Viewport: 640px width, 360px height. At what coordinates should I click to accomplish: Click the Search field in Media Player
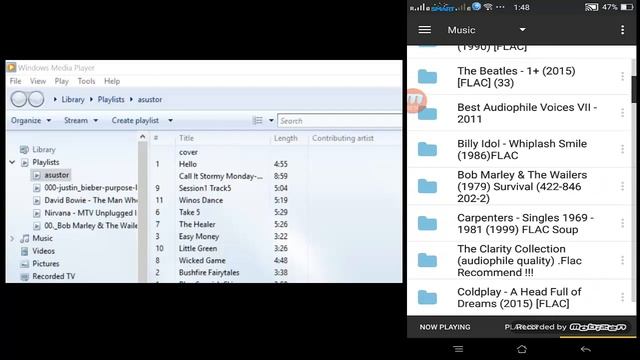[x=339, y=121]
